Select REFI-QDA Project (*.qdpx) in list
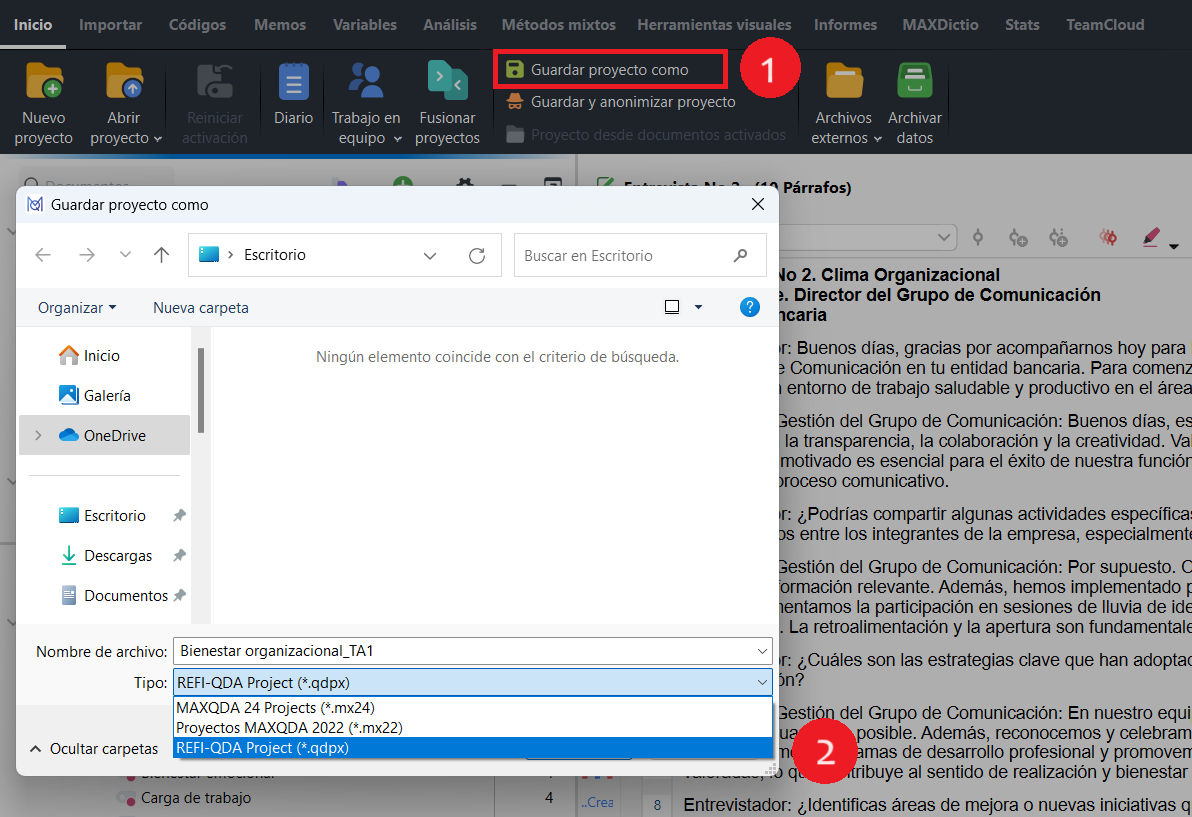Viewport: 1192px width, 817px height. [x=473, y=748]
